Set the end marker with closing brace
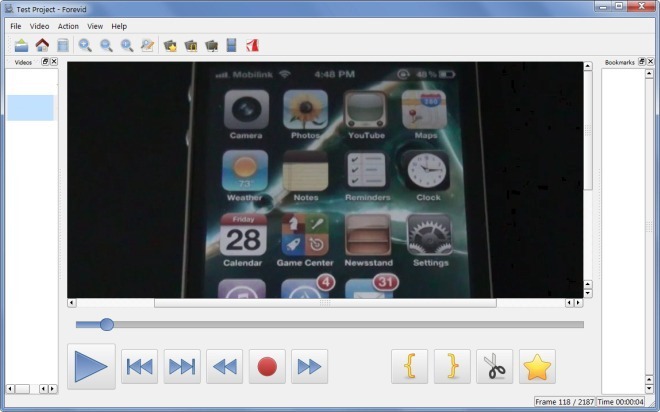Viewport: 660px width, 412px height. tap(452, 367)
